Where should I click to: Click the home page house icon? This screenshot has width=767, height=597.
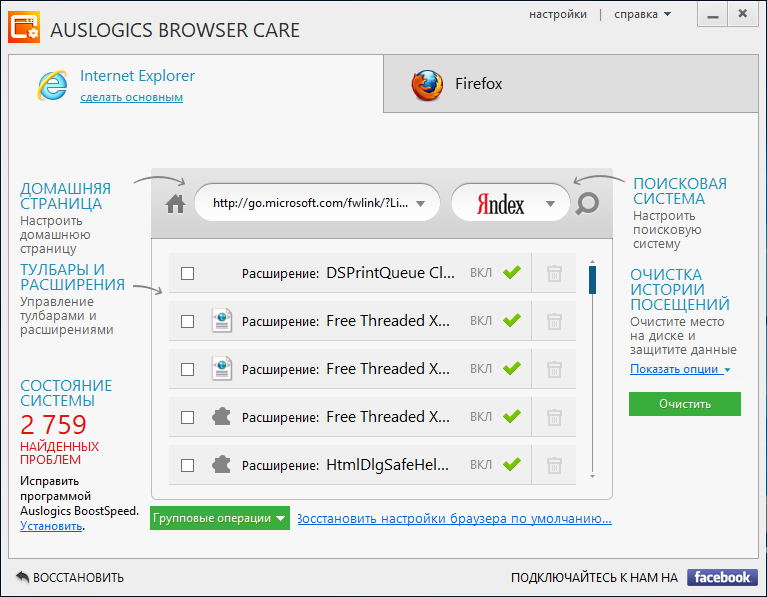point(175,204)
